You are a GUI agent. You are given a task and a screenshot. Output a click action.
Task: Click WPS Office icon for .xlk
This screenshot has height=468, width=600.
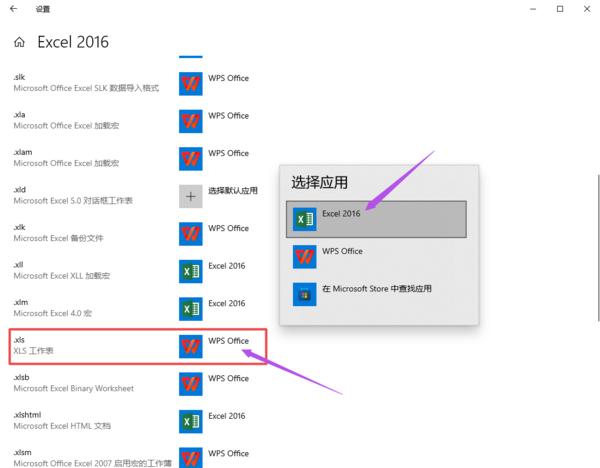tap(191, 234)
